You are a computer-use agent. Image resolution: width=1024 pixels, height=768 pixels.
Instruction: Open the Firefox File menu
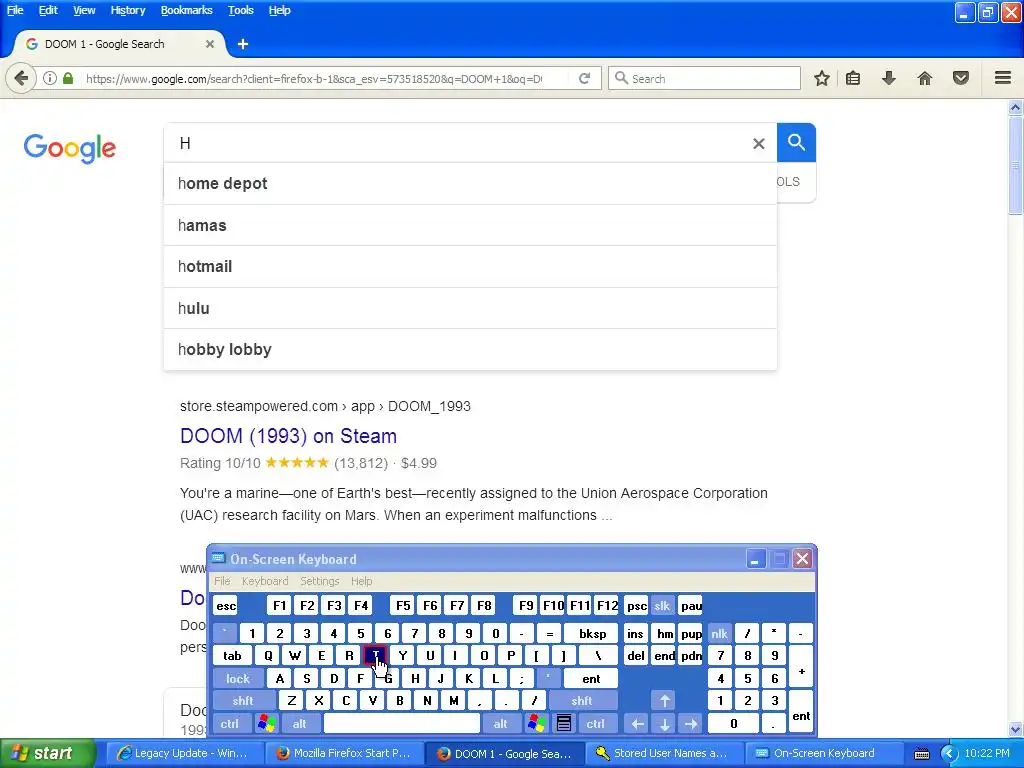coord(15,10)
